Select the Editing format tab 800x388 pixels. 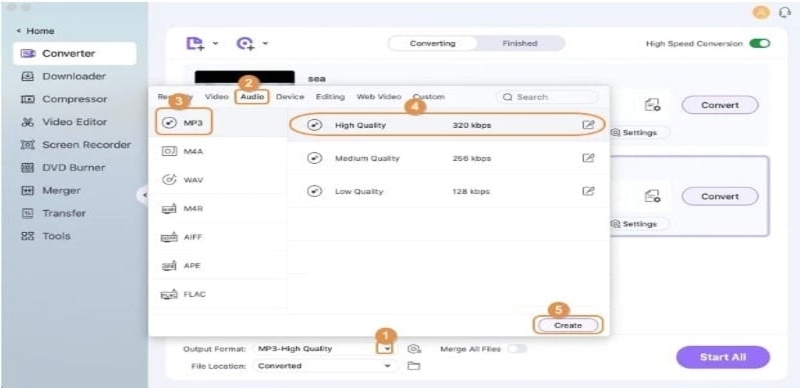click(x=330, y=96)
